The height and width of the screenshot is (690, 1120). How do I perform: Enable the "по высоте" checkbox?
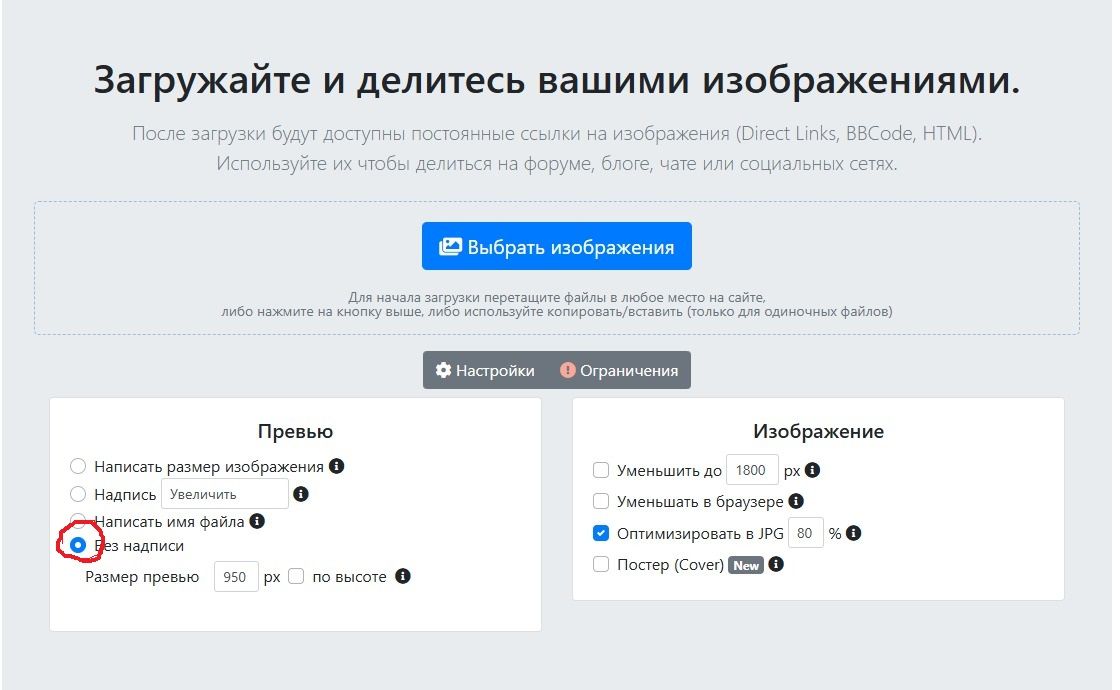(x=296, y=577)
